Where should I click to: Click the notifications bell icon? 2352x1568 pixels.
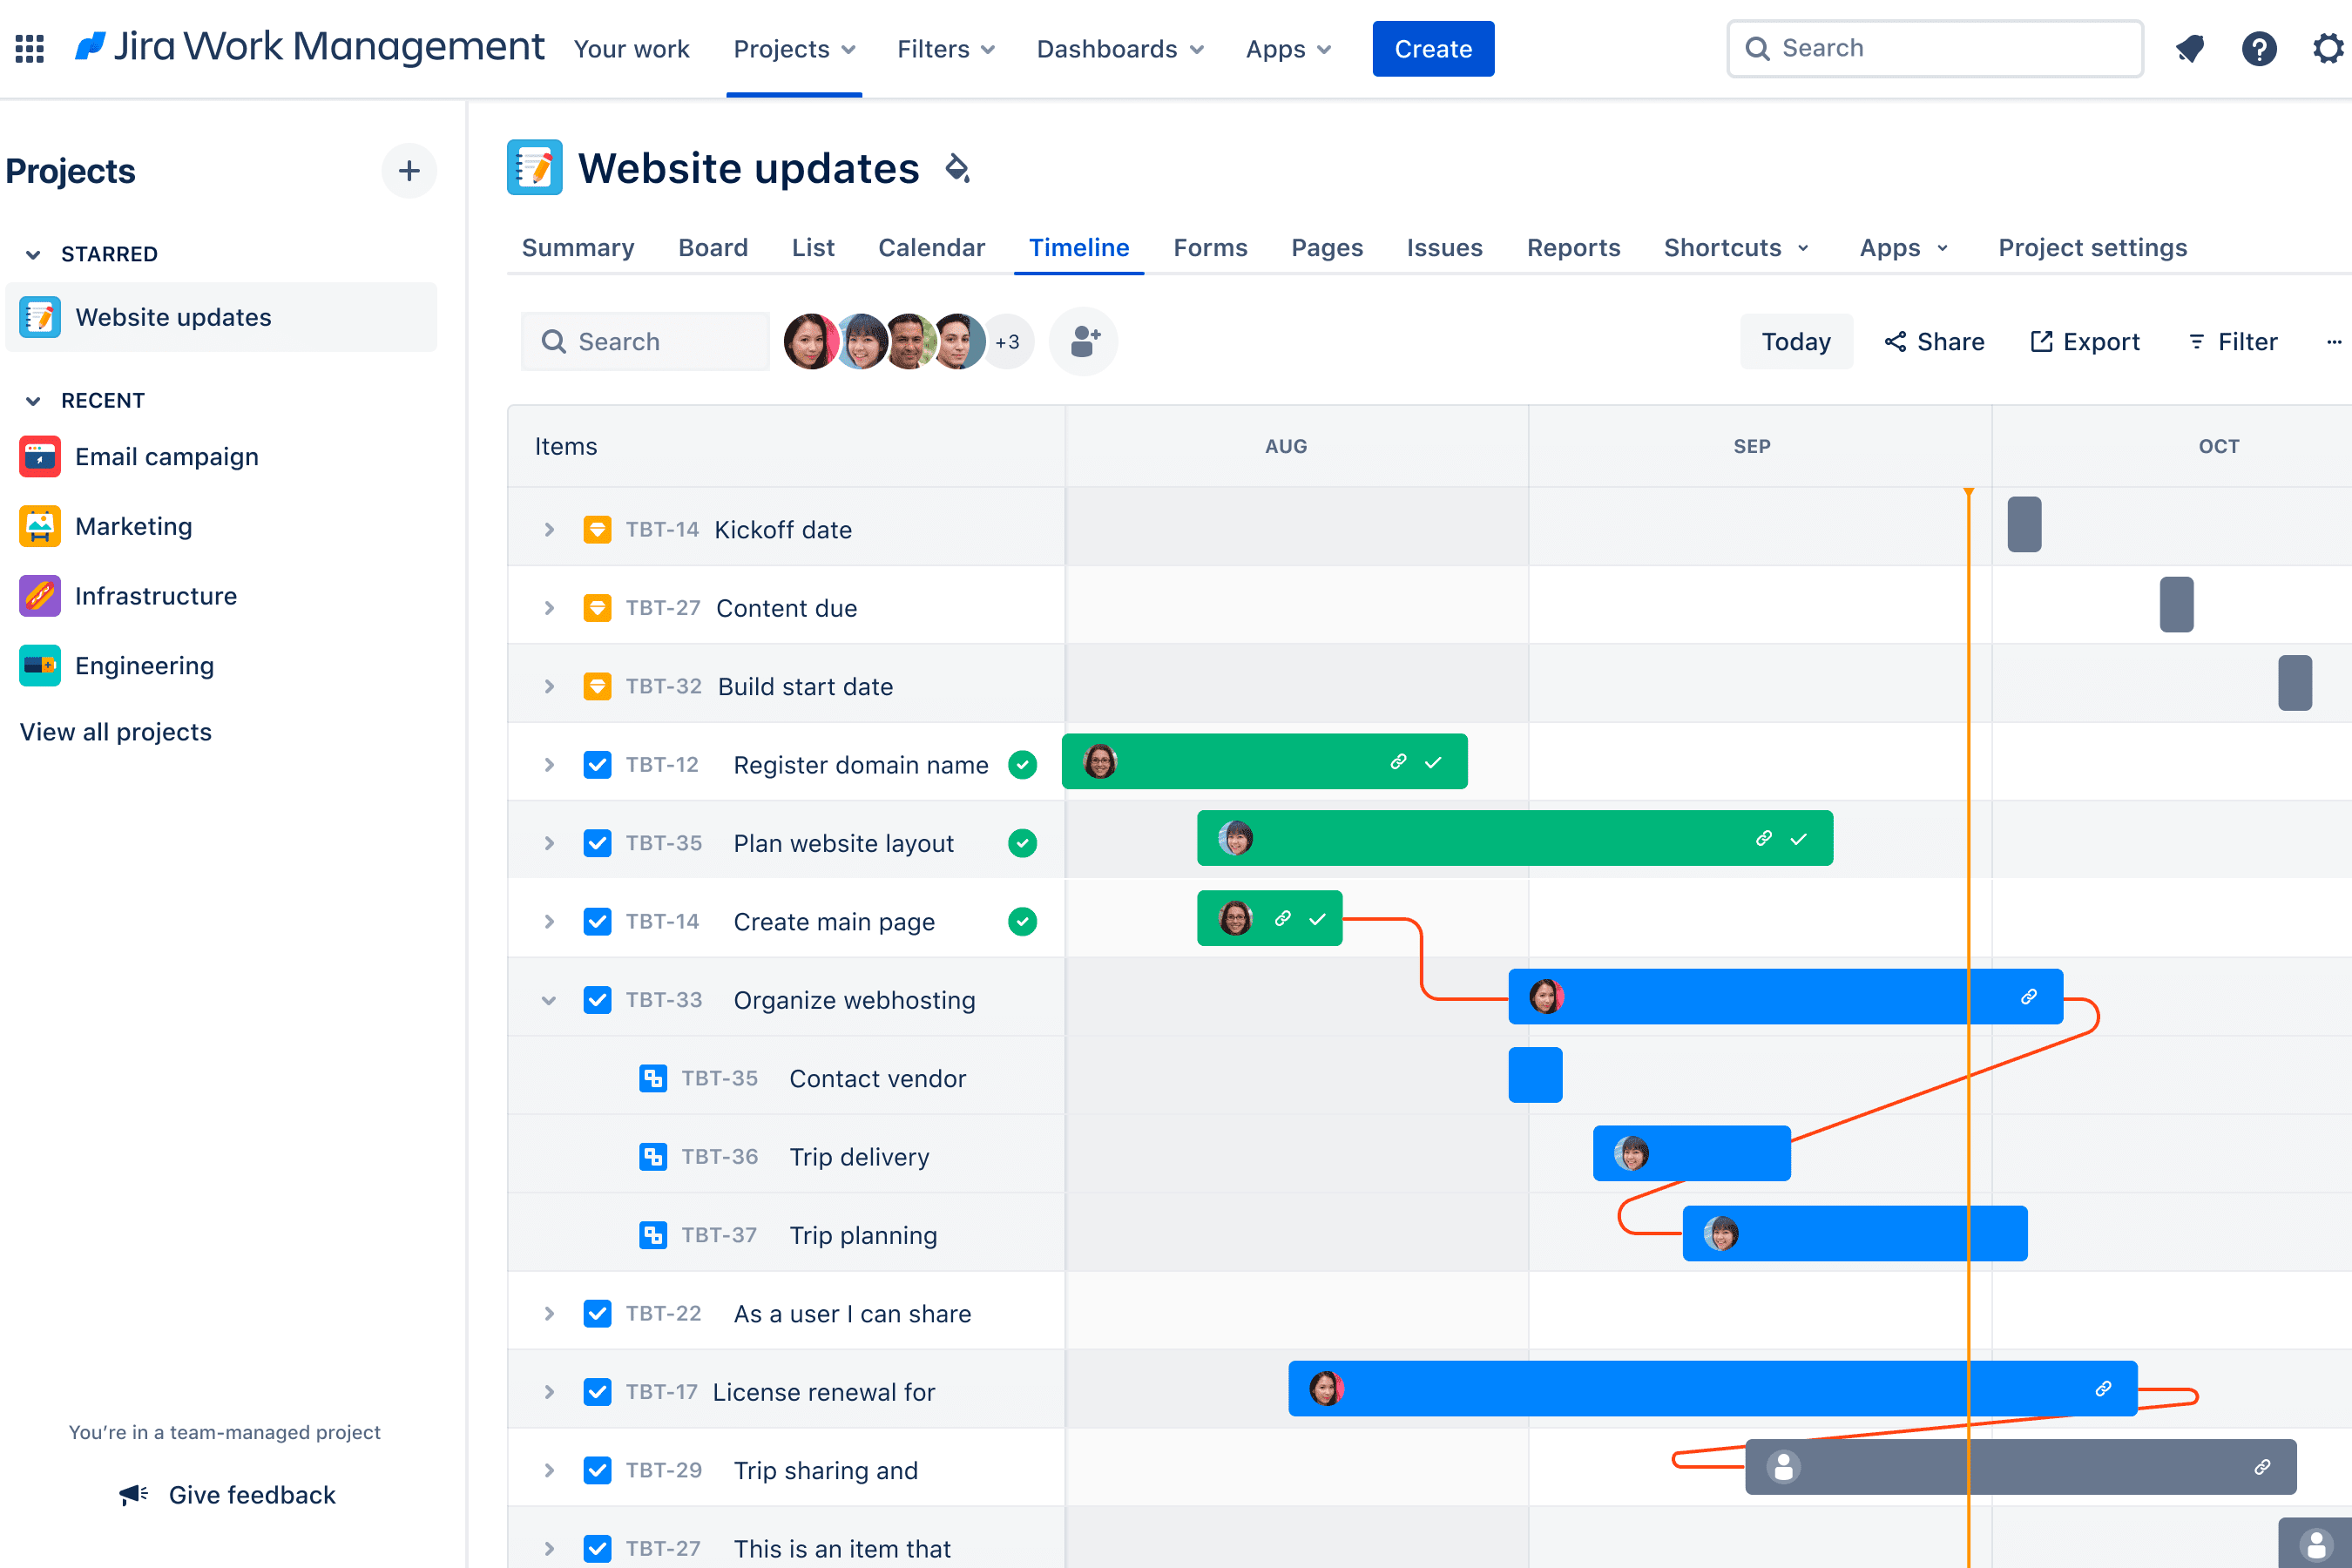point(2189,48)
